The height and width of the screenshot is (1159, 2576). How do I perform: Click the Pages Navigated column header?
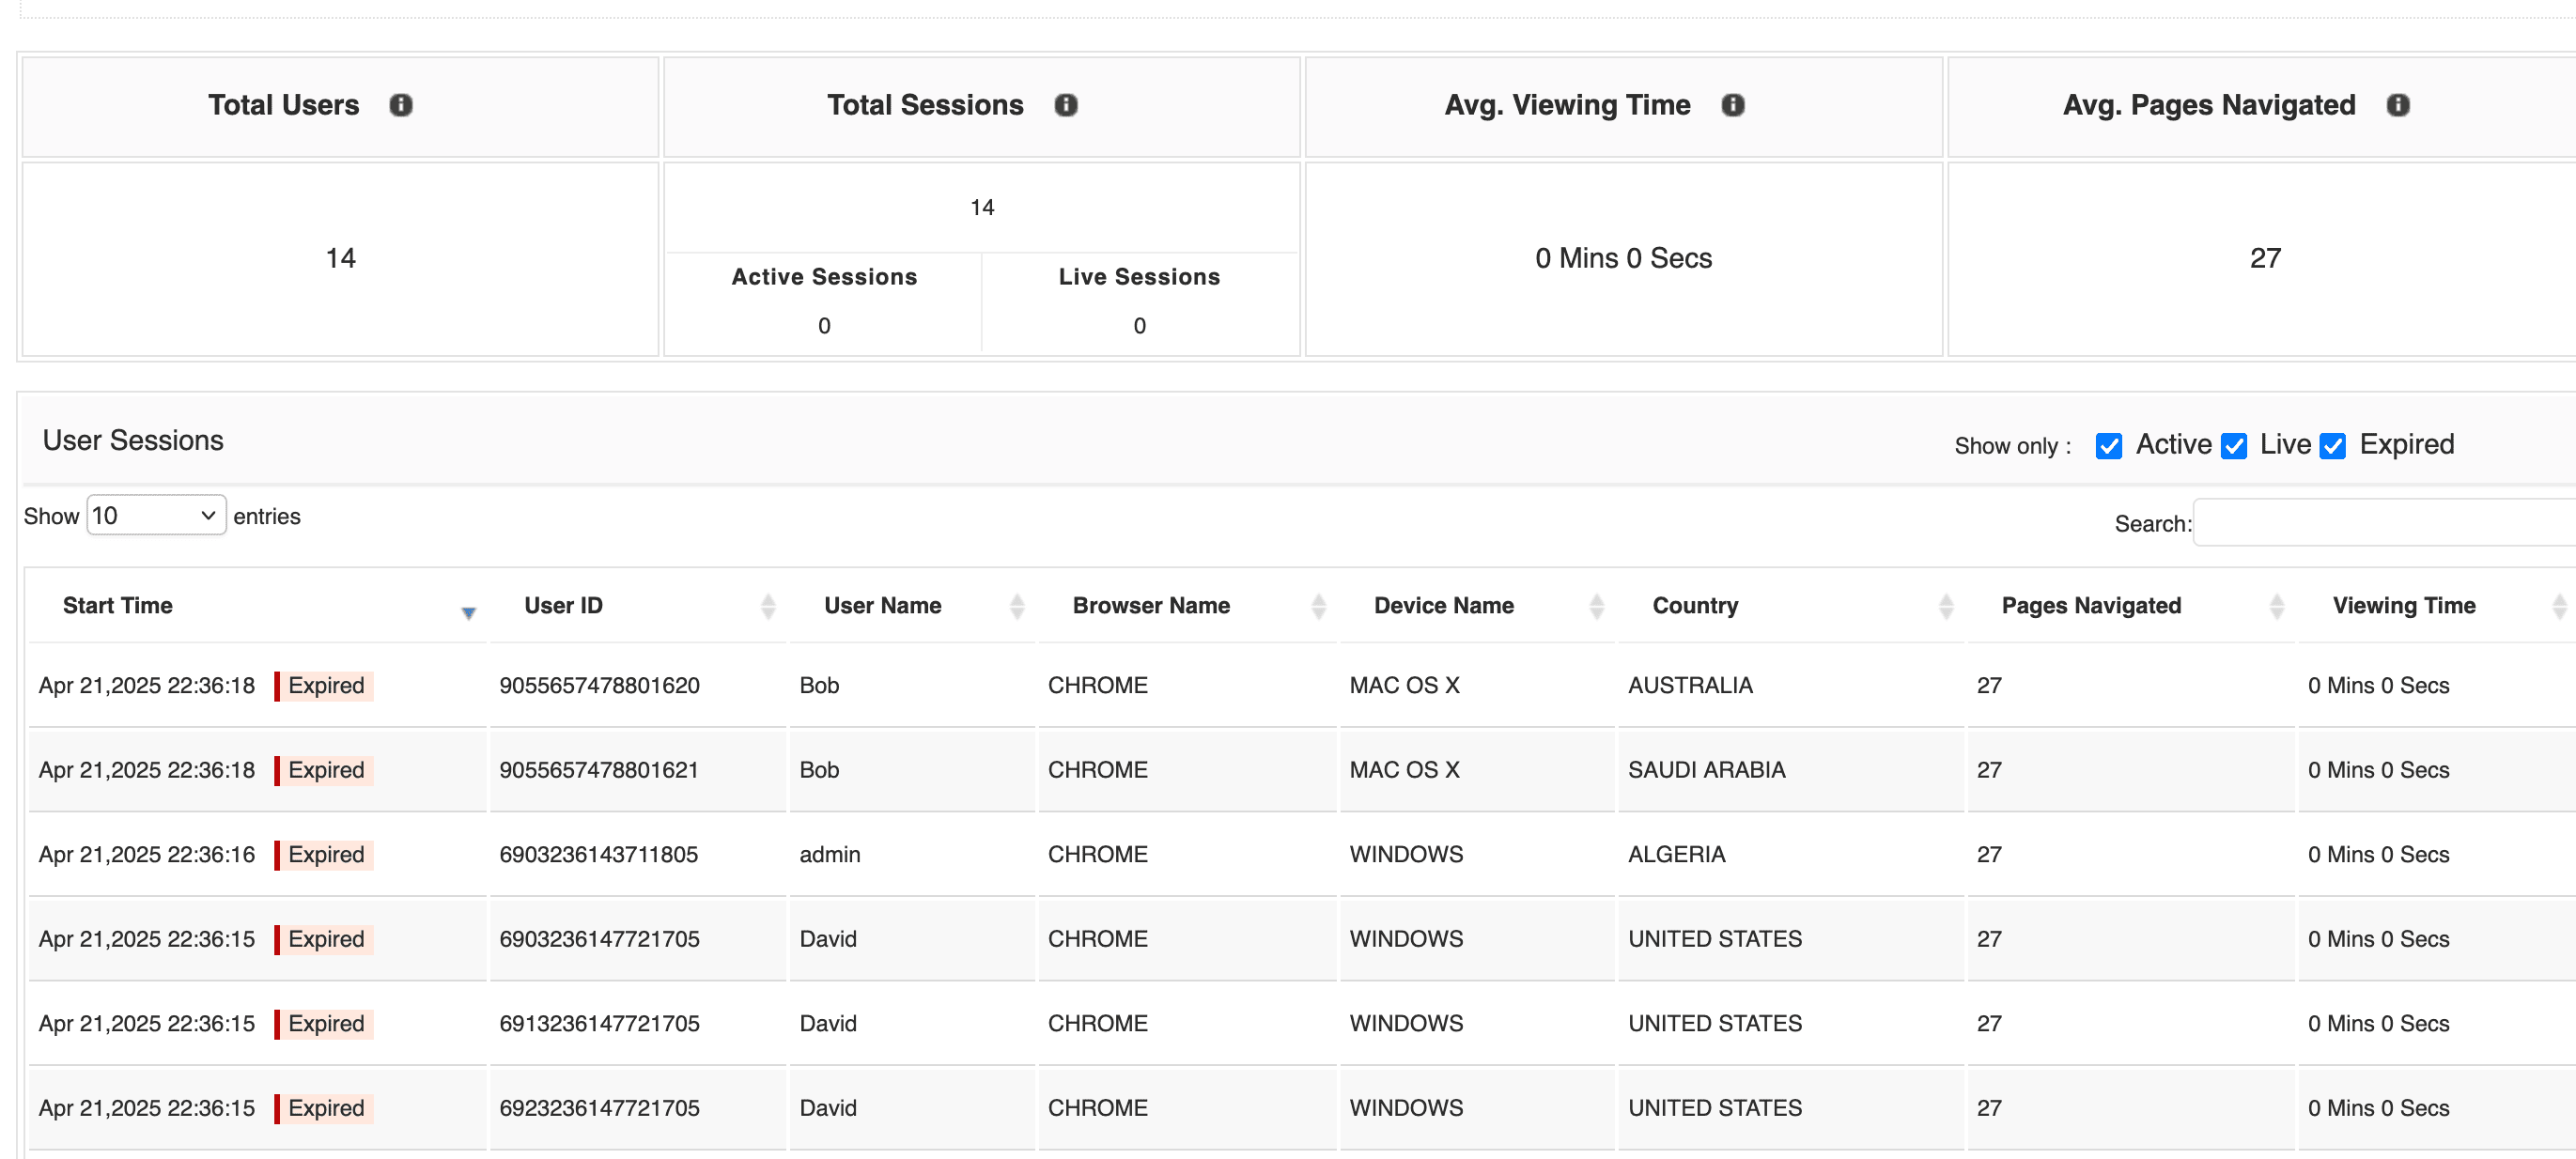2090,606
